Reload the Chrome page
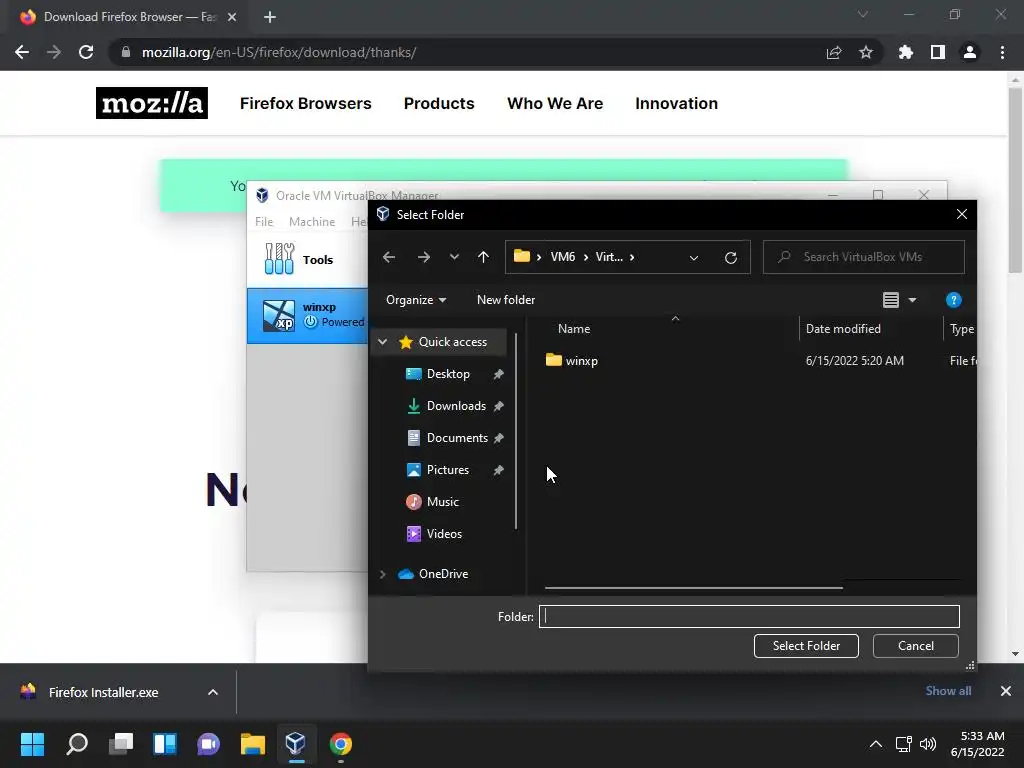 coord(86,52)
